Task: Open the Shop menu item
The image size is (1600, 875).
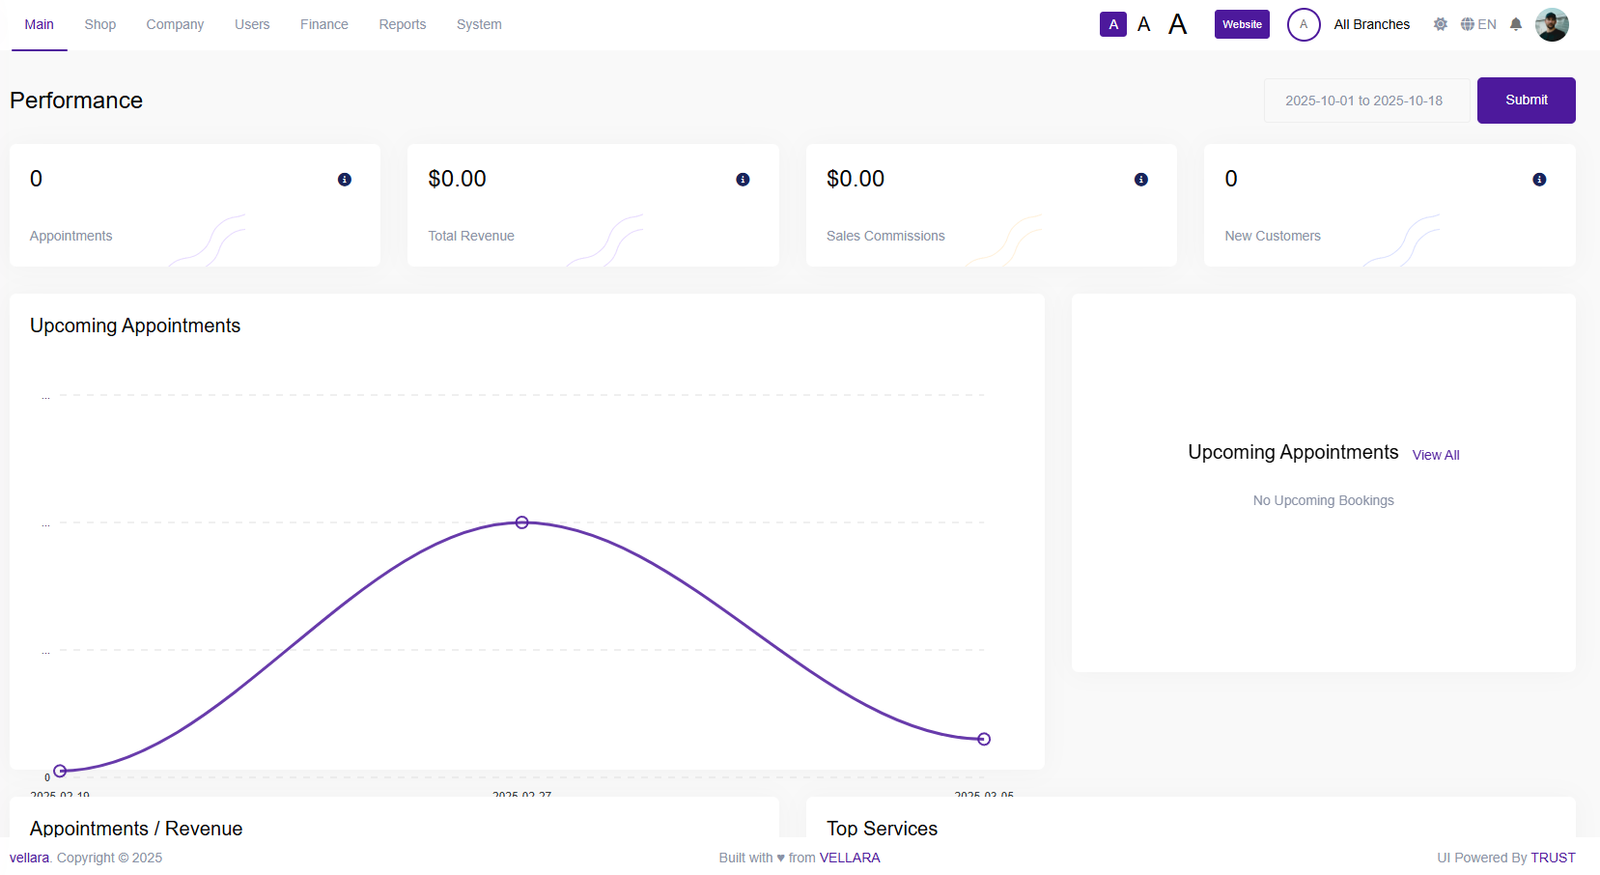Action: [100, 25]
